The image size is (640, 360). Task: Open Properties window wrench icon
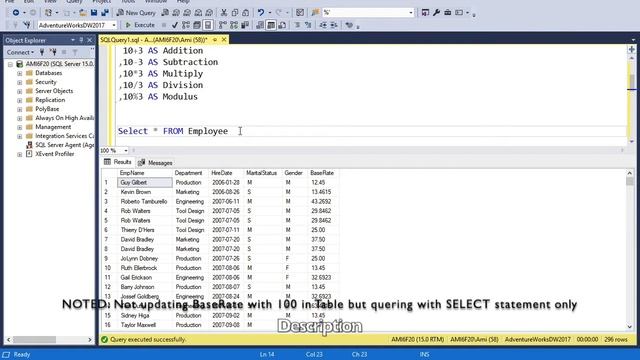click(436, 13)
